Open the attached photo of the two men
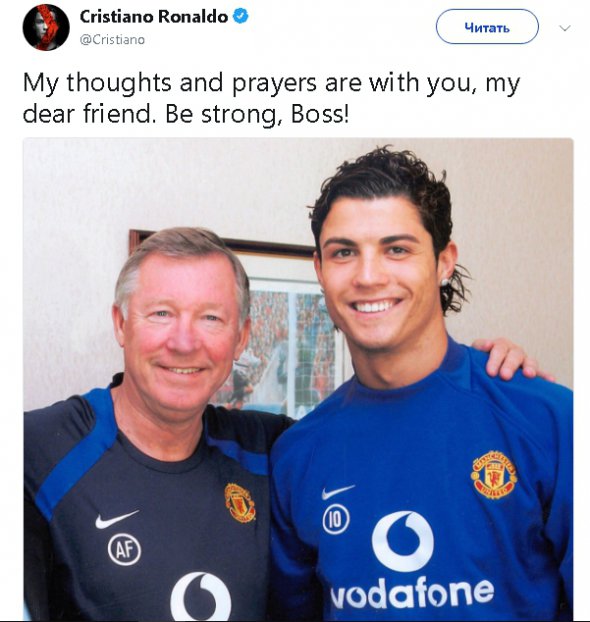Screen dimensions: 590x622 click(298, 379)
